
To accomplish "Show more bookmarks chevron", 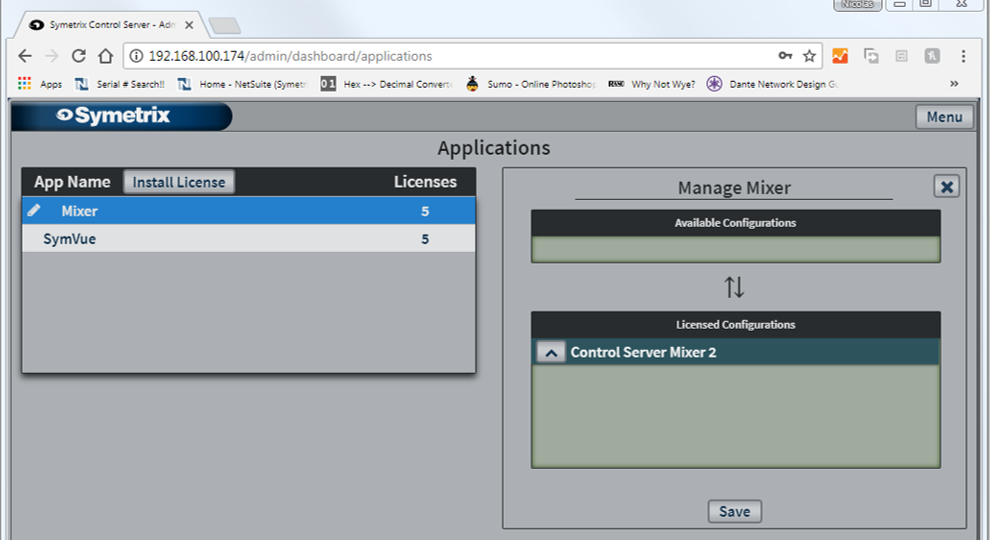I will tap(954, 83).
